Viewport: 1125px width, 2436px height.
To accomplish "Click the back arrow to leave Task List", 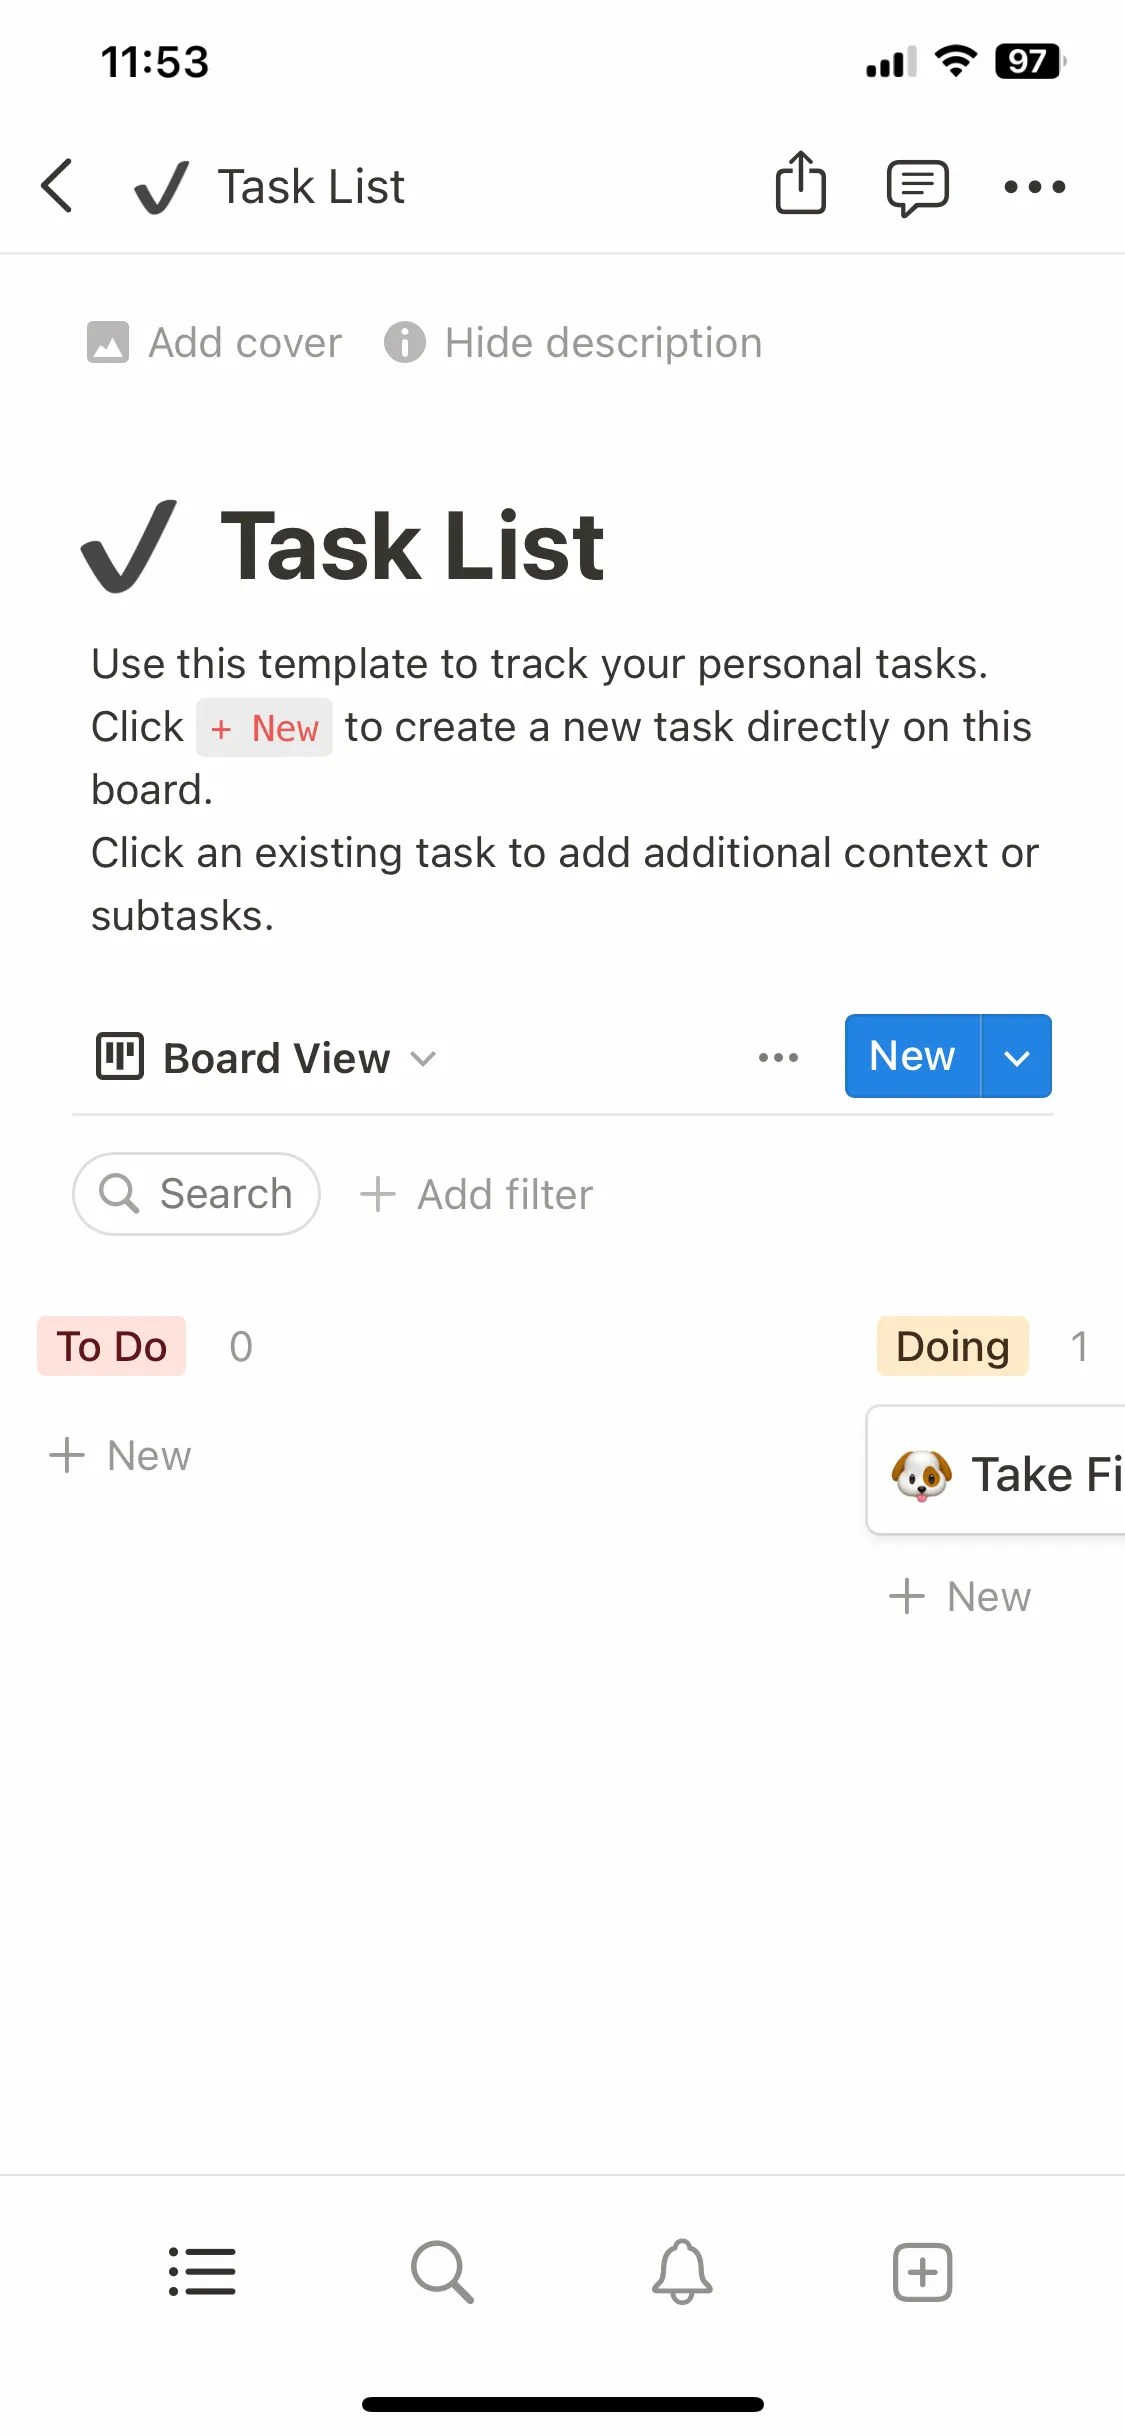I will 57,186.
